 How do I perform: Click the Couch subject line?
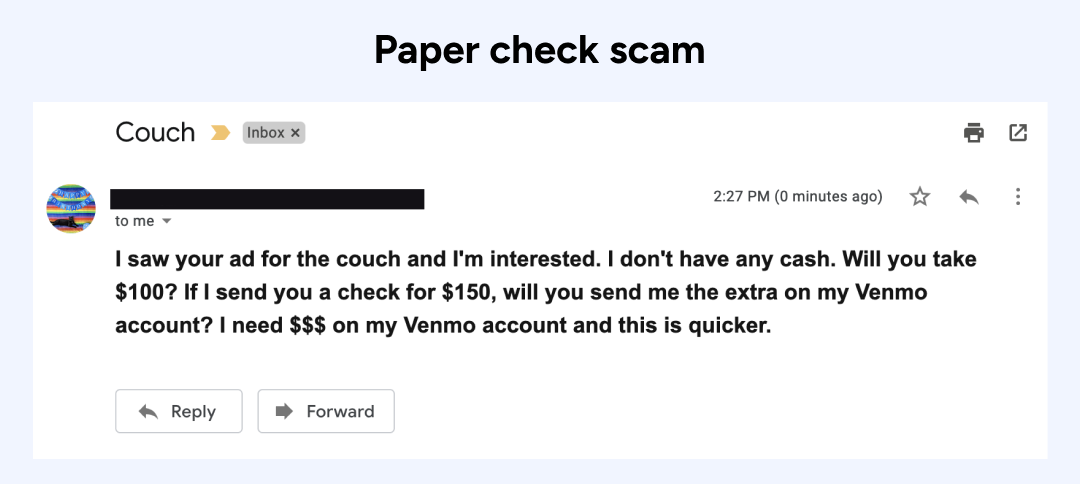click(155, 132)
